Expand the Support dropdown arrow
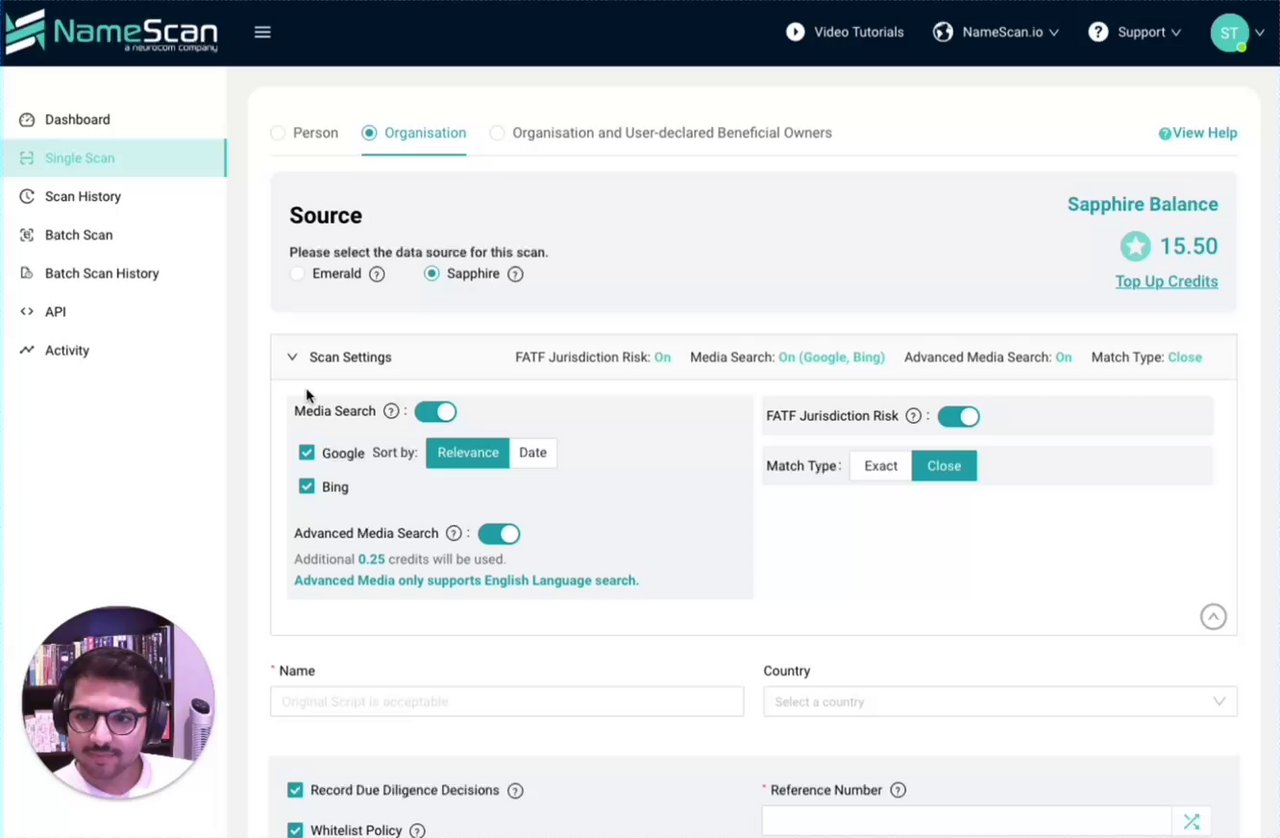Screen dimensions: 1280x838 1176,33
